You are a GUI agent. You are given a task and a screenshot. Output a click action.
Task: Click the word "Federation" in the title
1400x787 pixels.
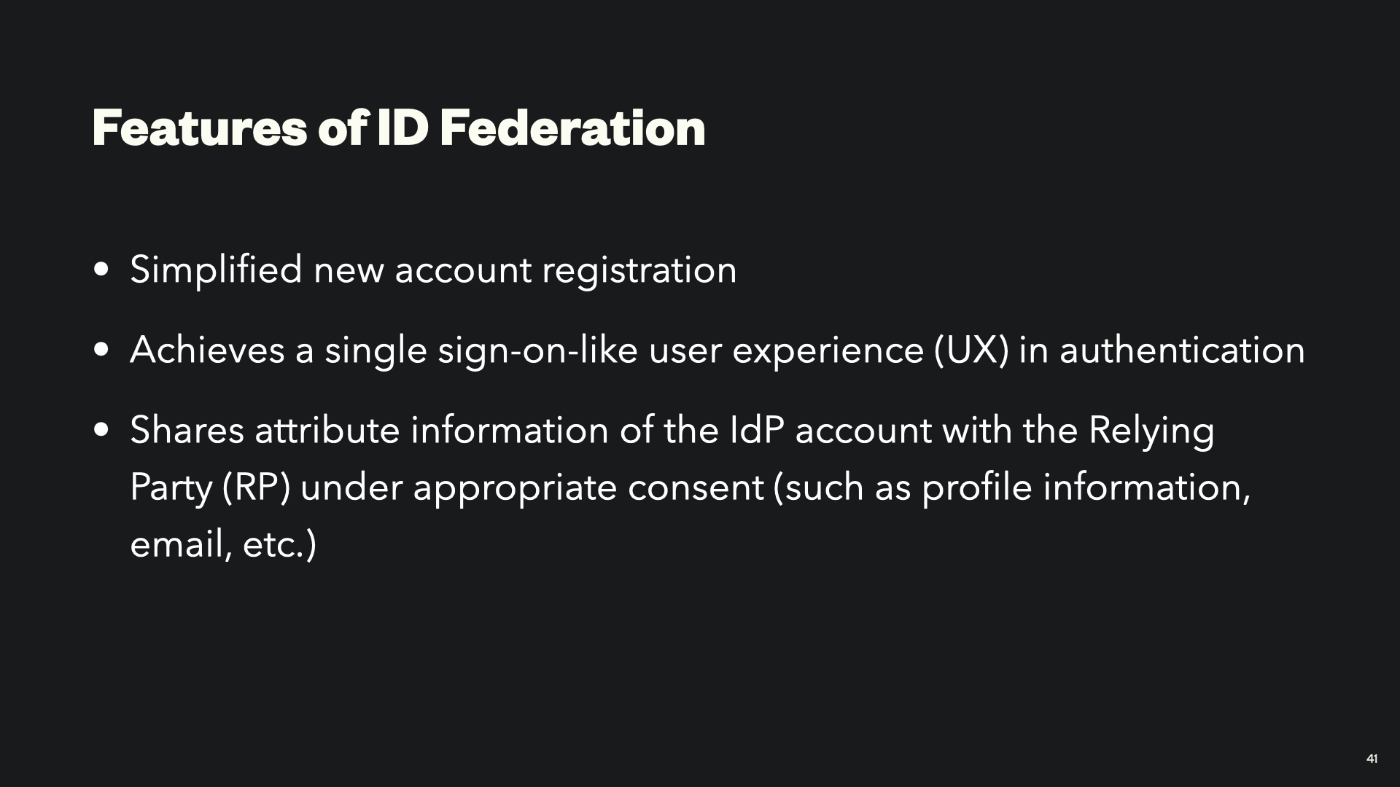click(572, 128)
